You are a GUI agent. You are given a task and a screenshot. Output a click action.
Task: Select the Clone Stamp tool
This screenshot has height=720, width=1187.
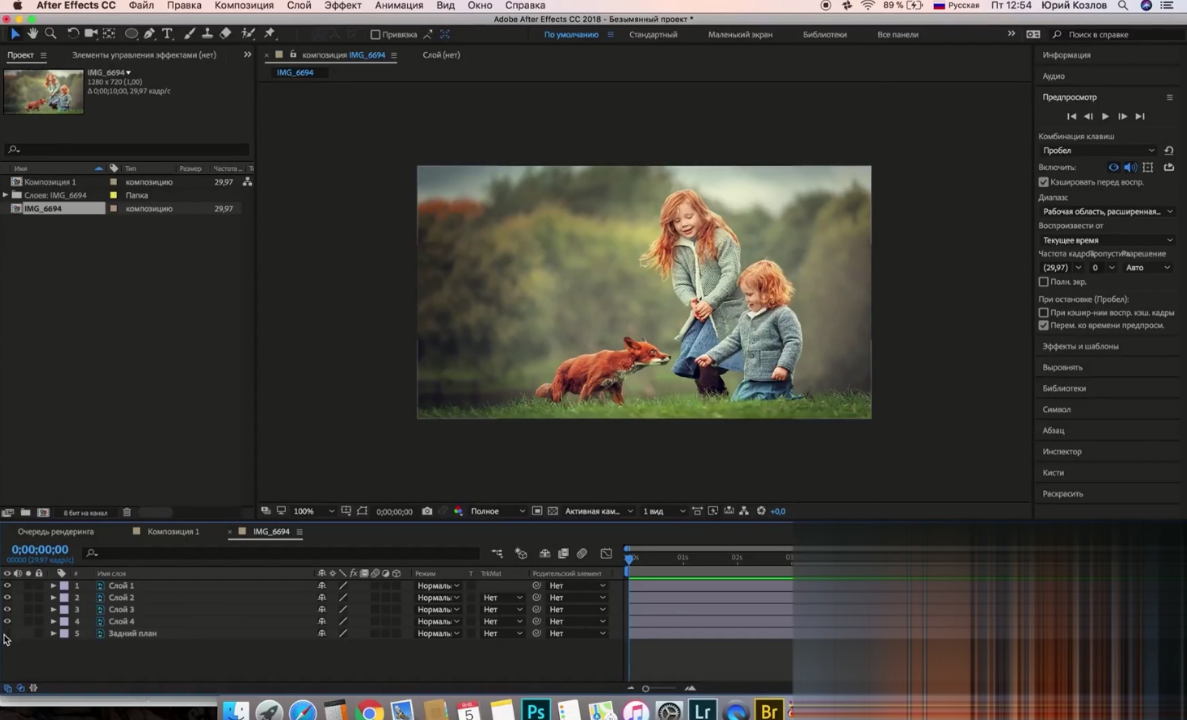click(x=206, y=34)
